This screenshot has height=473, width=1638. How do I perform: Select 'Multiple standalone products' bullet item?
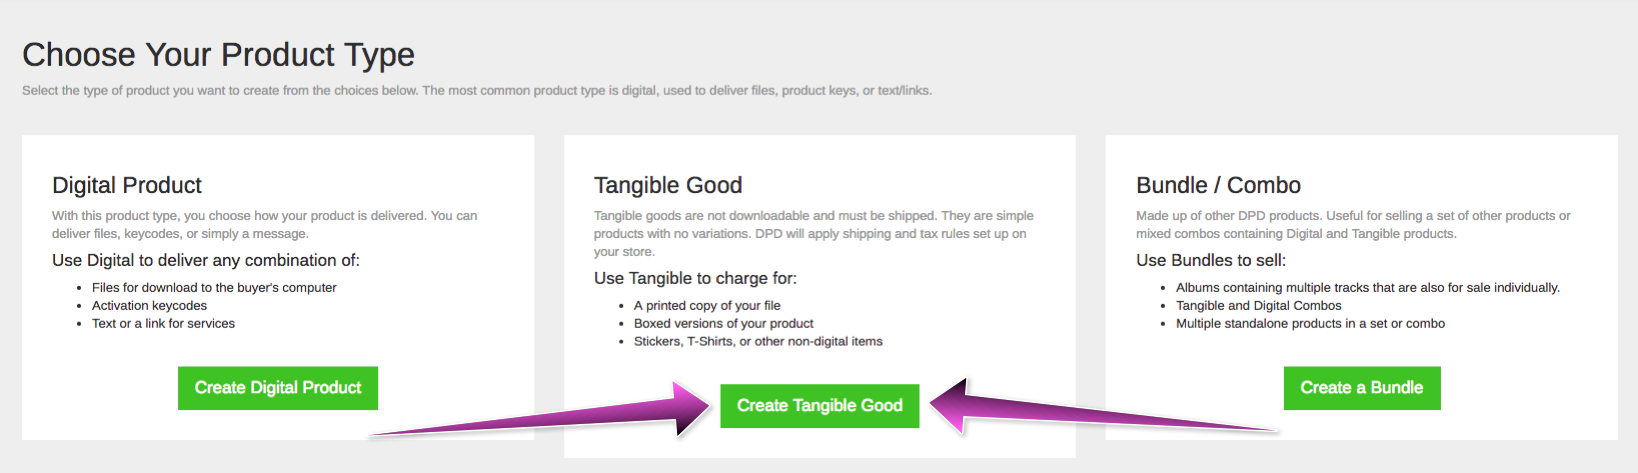(x=1310, y=324)
